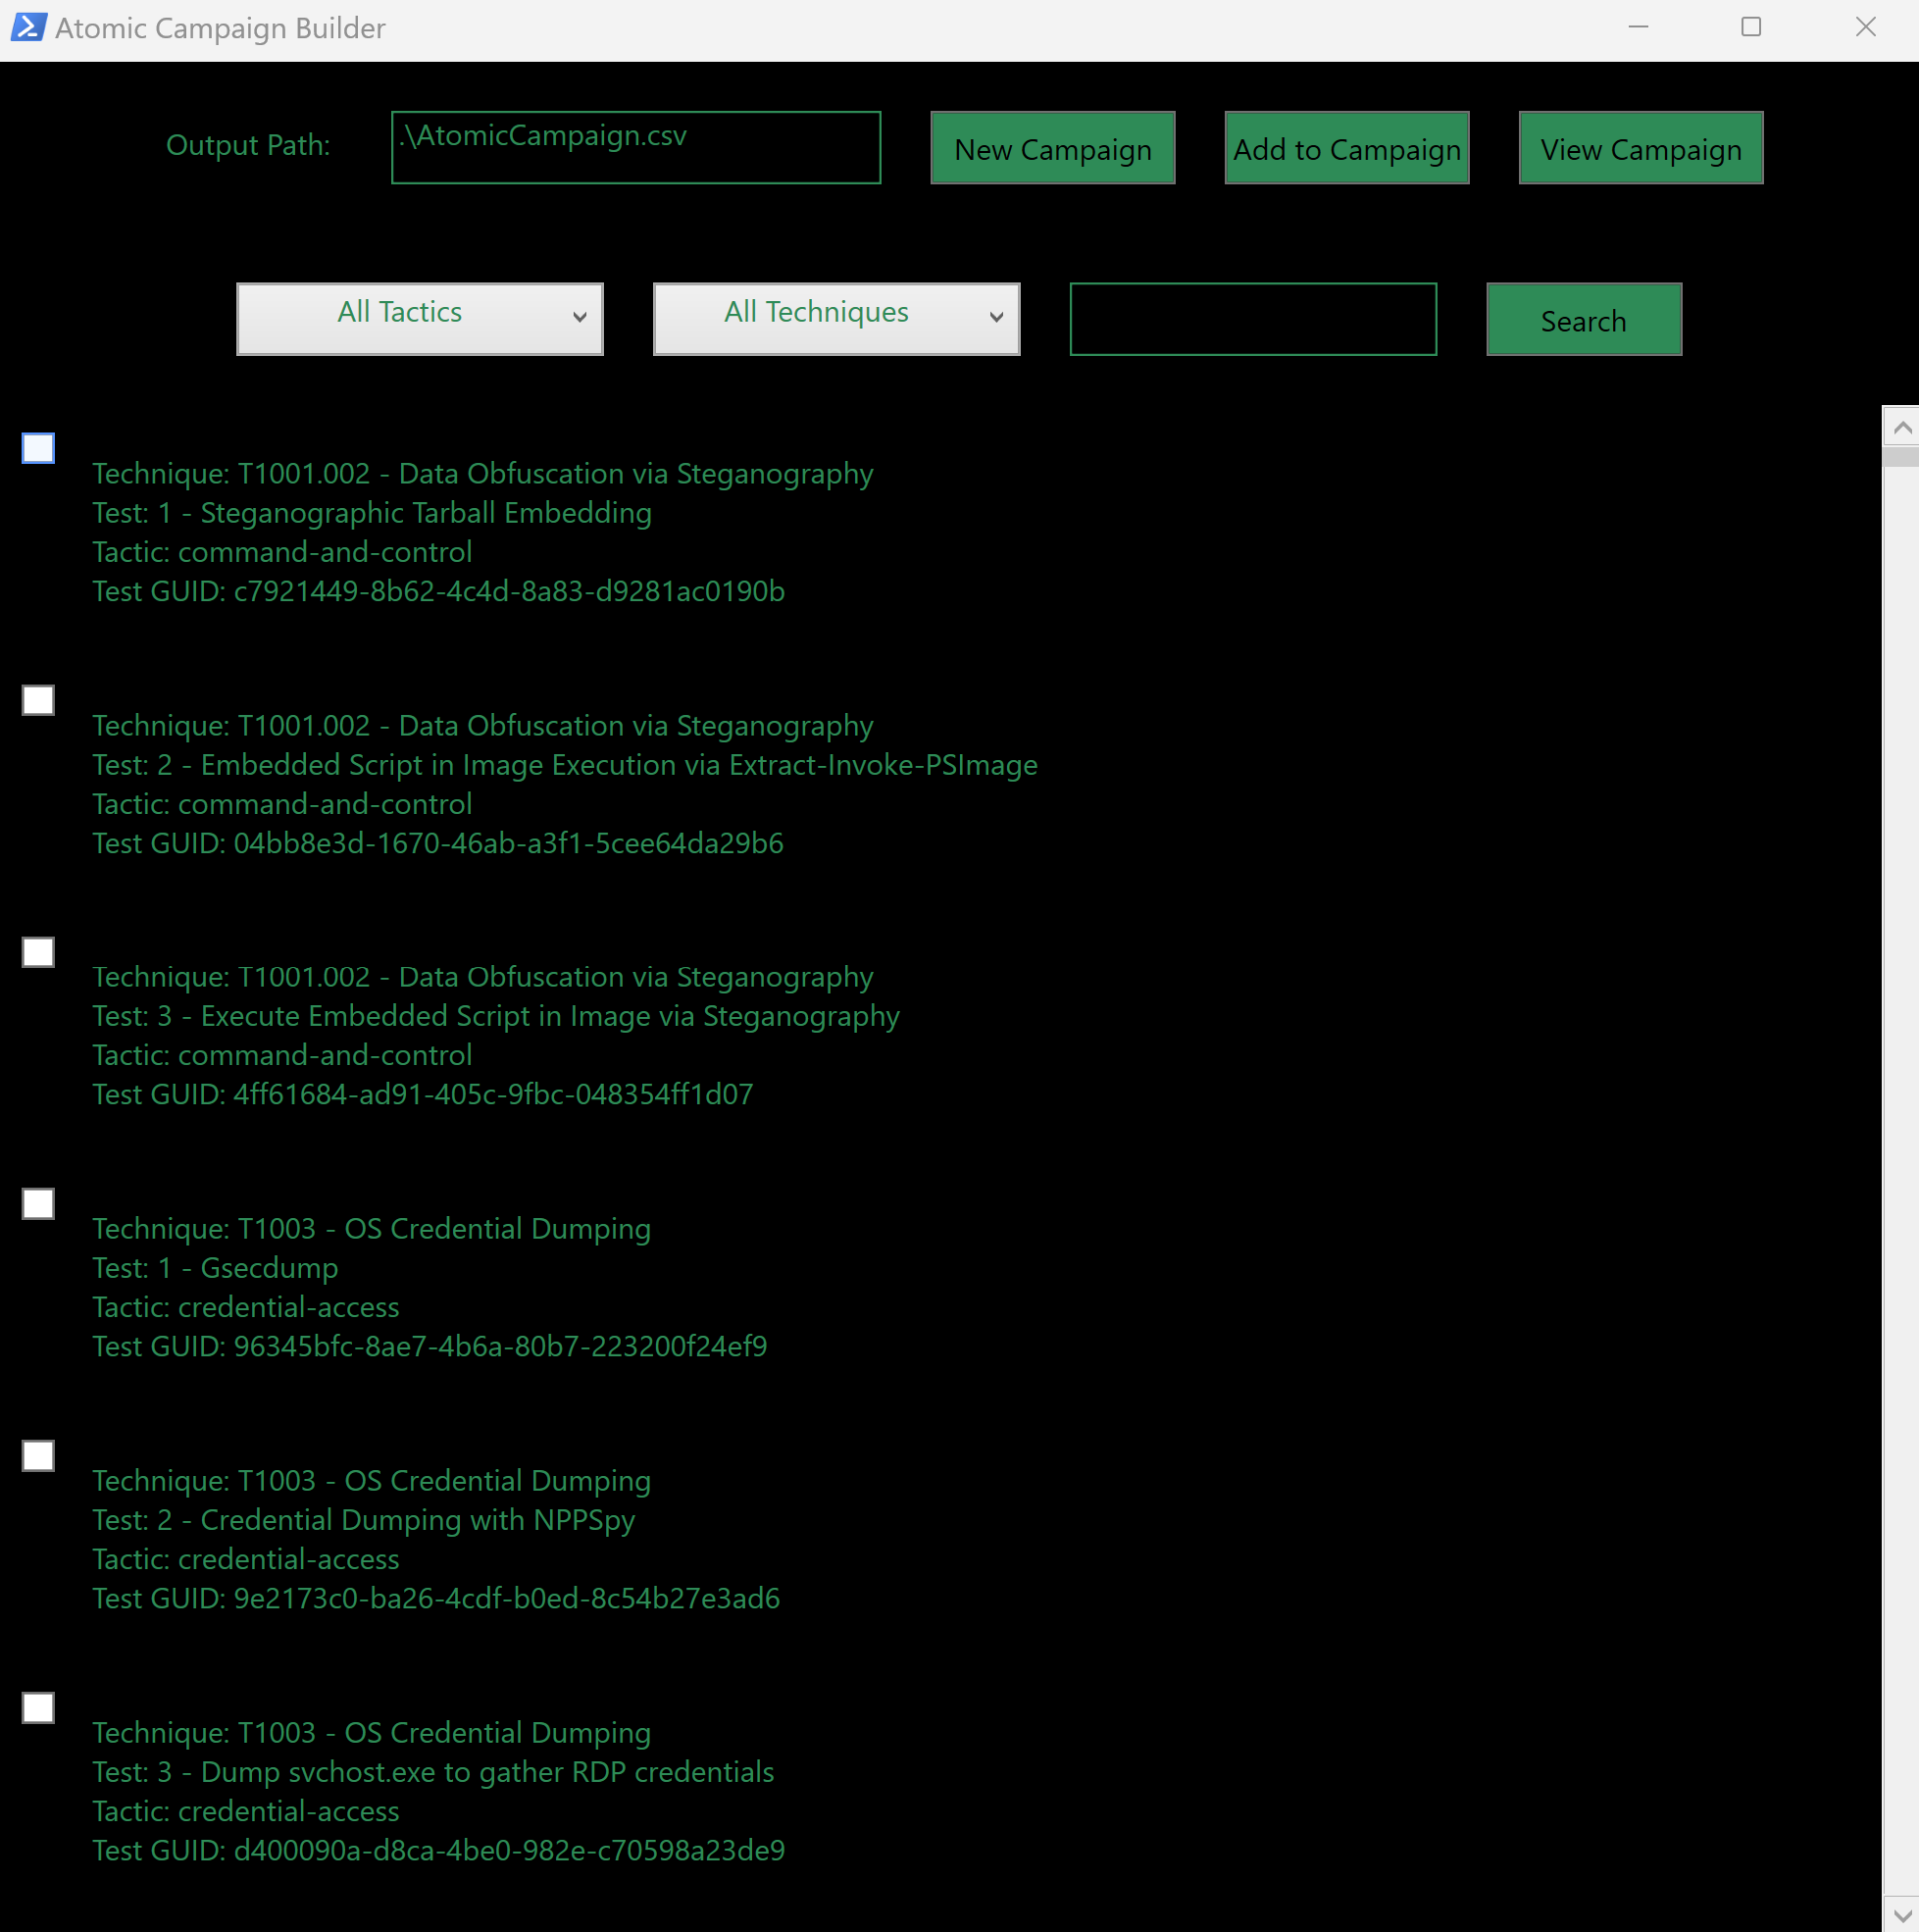
Task: Check the Steganographic Tarball Embedding test
Action: click(38, 448)
